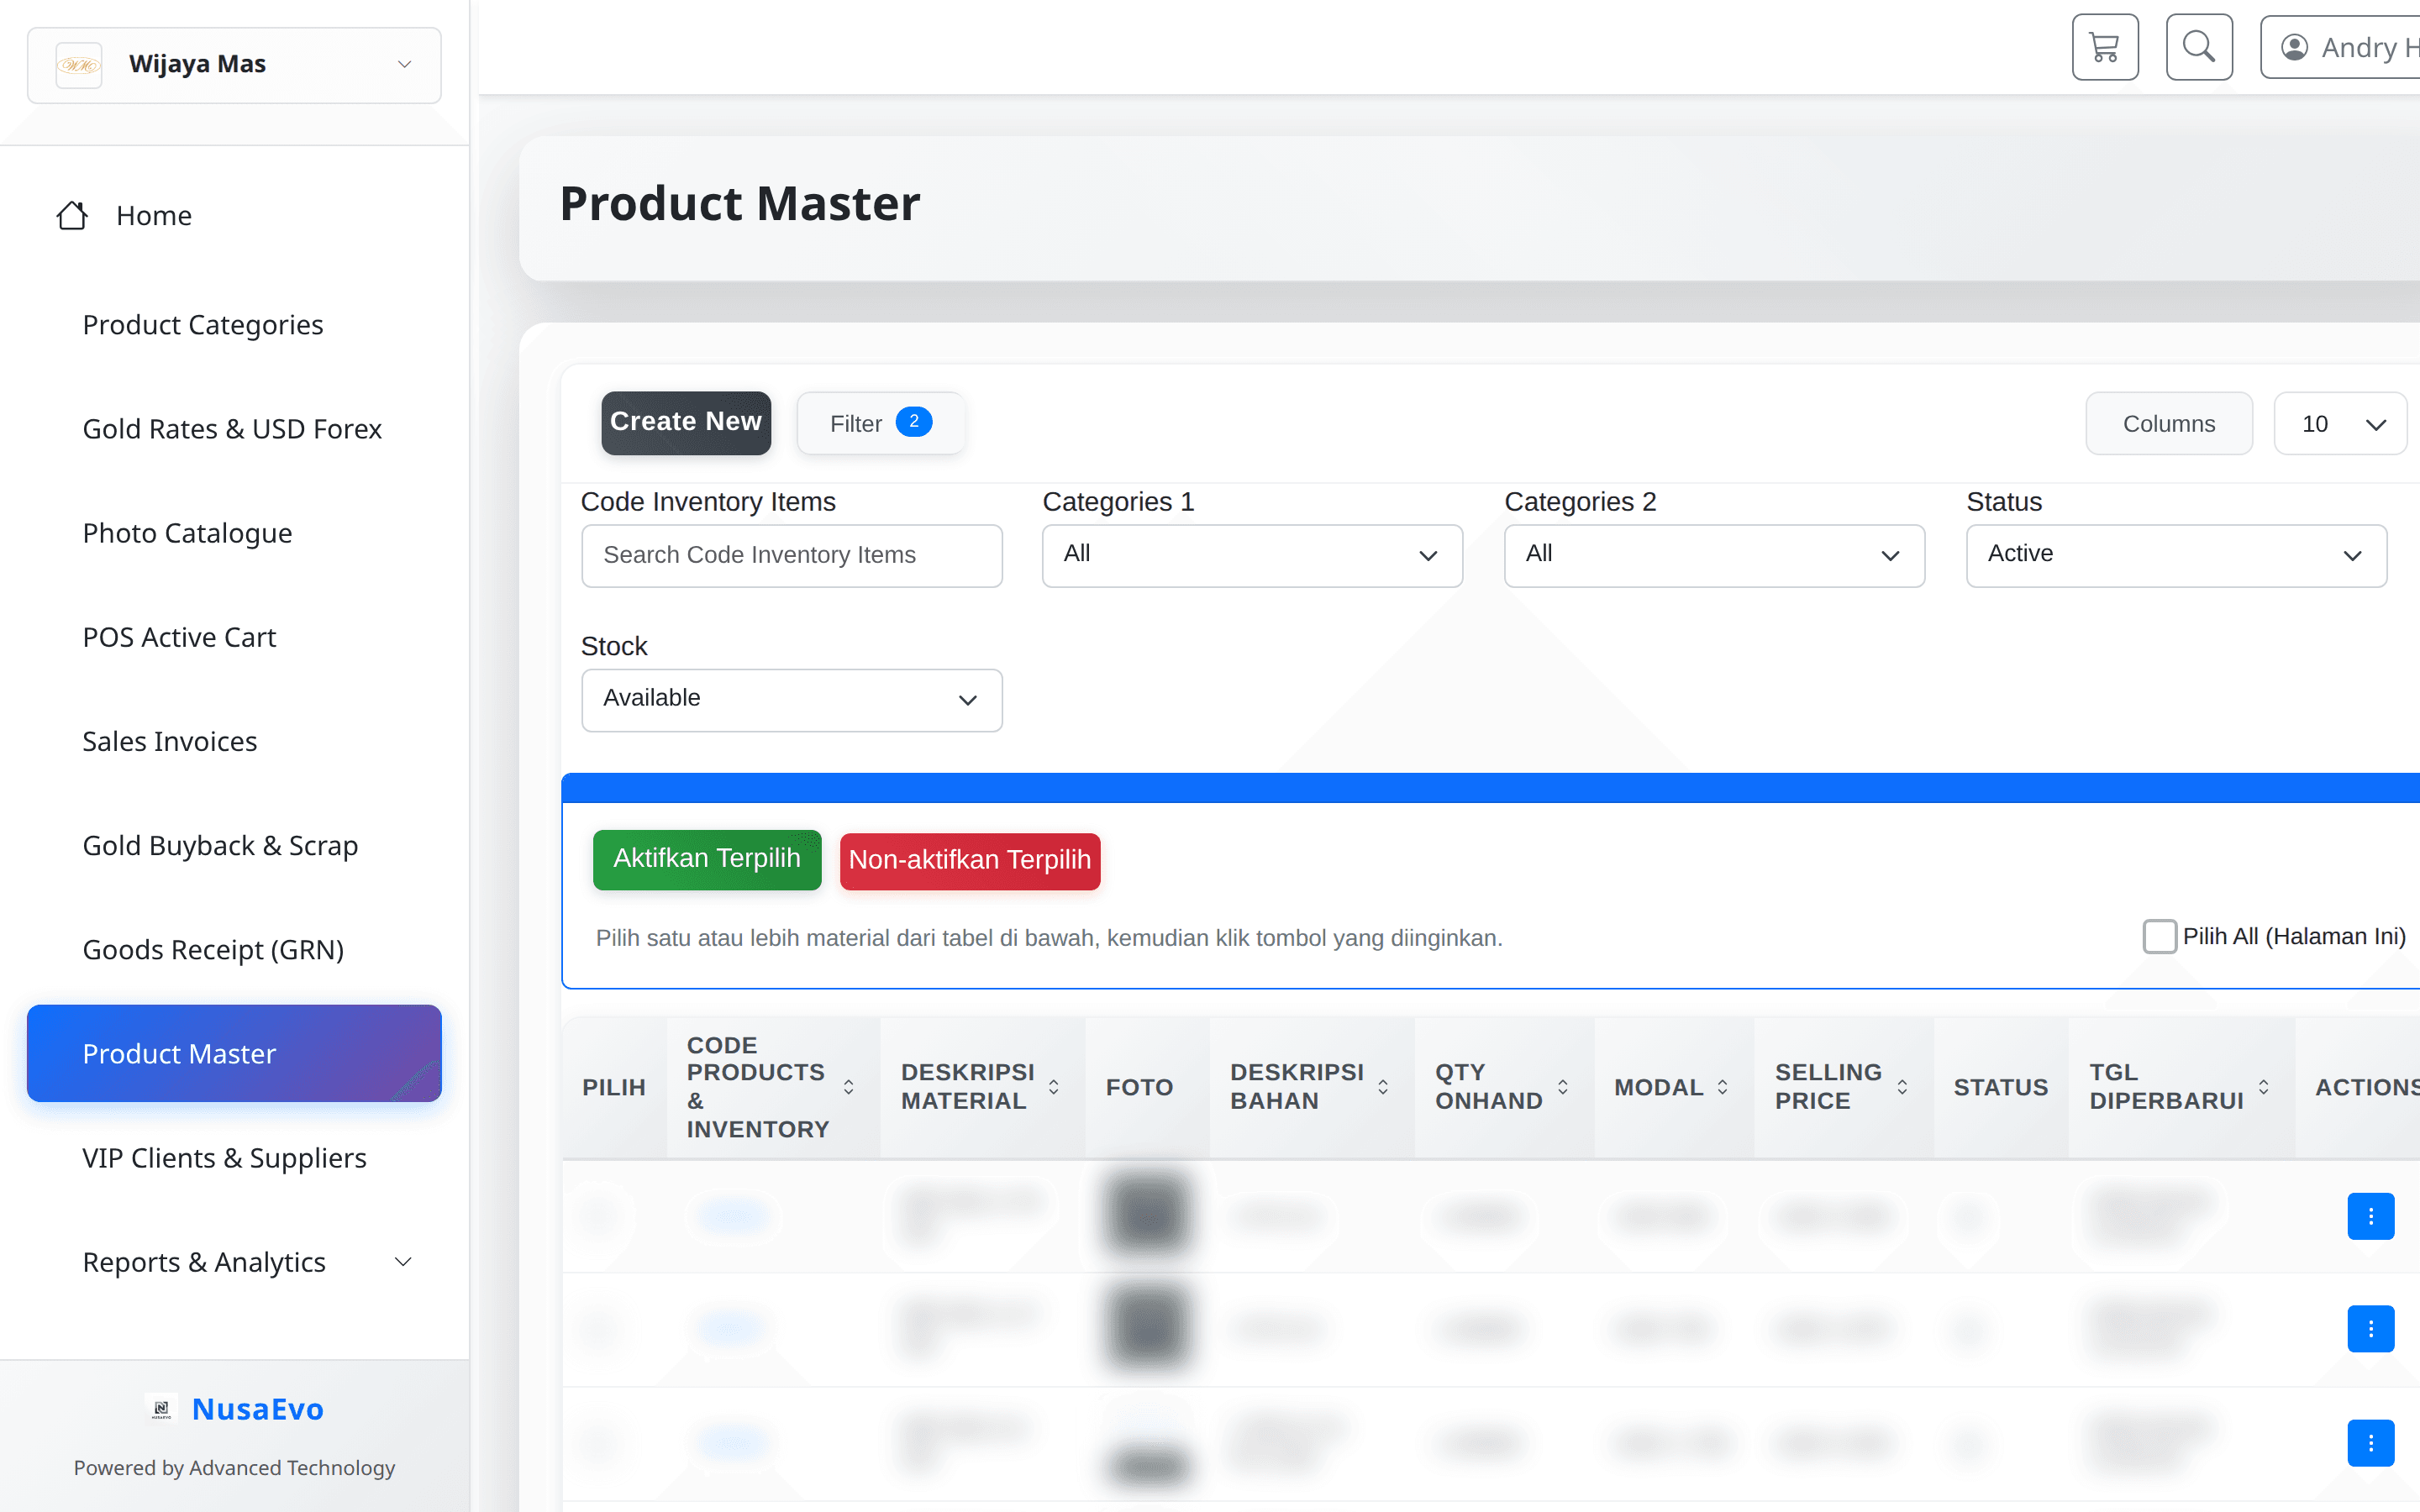Open actions menu for third table row
2420x1512 pixels.
(2370, 1443)
